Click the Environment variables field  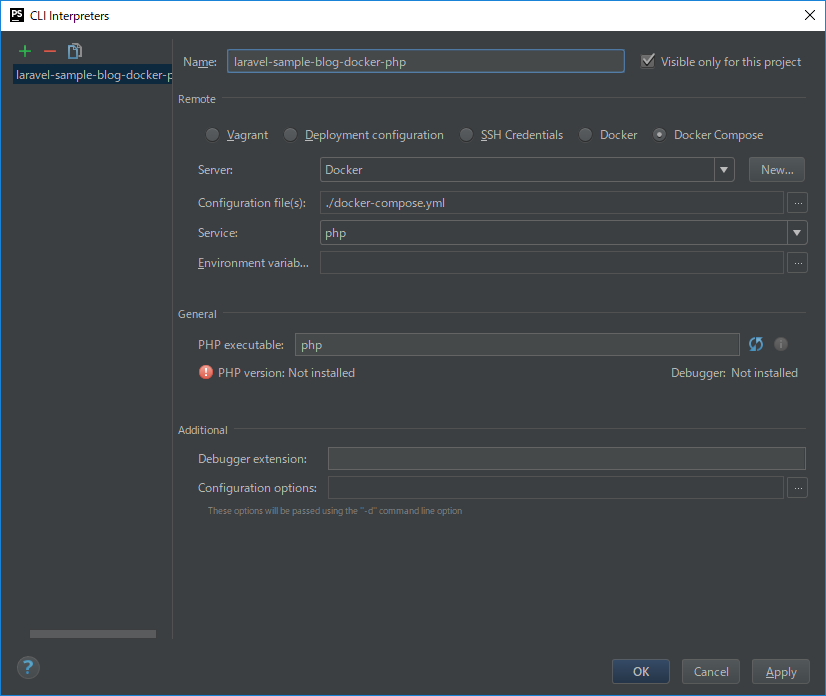(x=552, y=262)
